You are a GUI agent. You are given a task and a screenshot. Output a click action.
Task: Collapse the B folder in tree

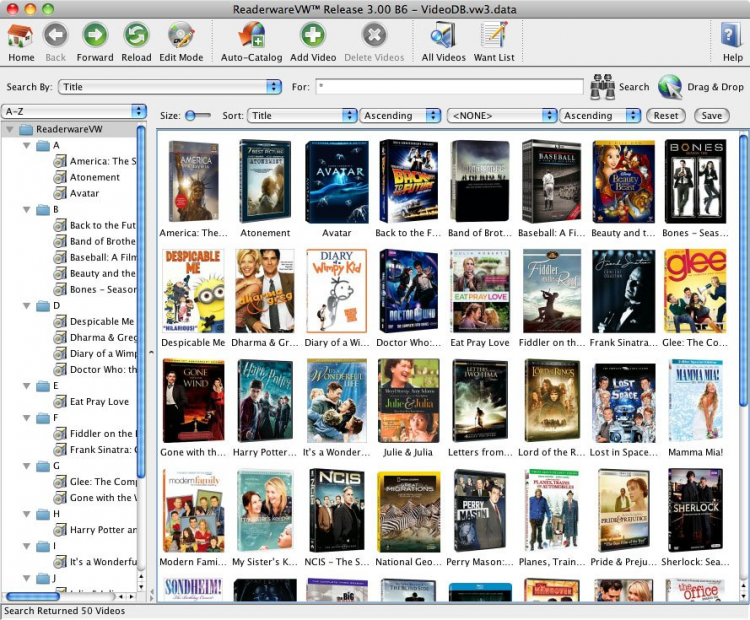click(x=27, y=210)
